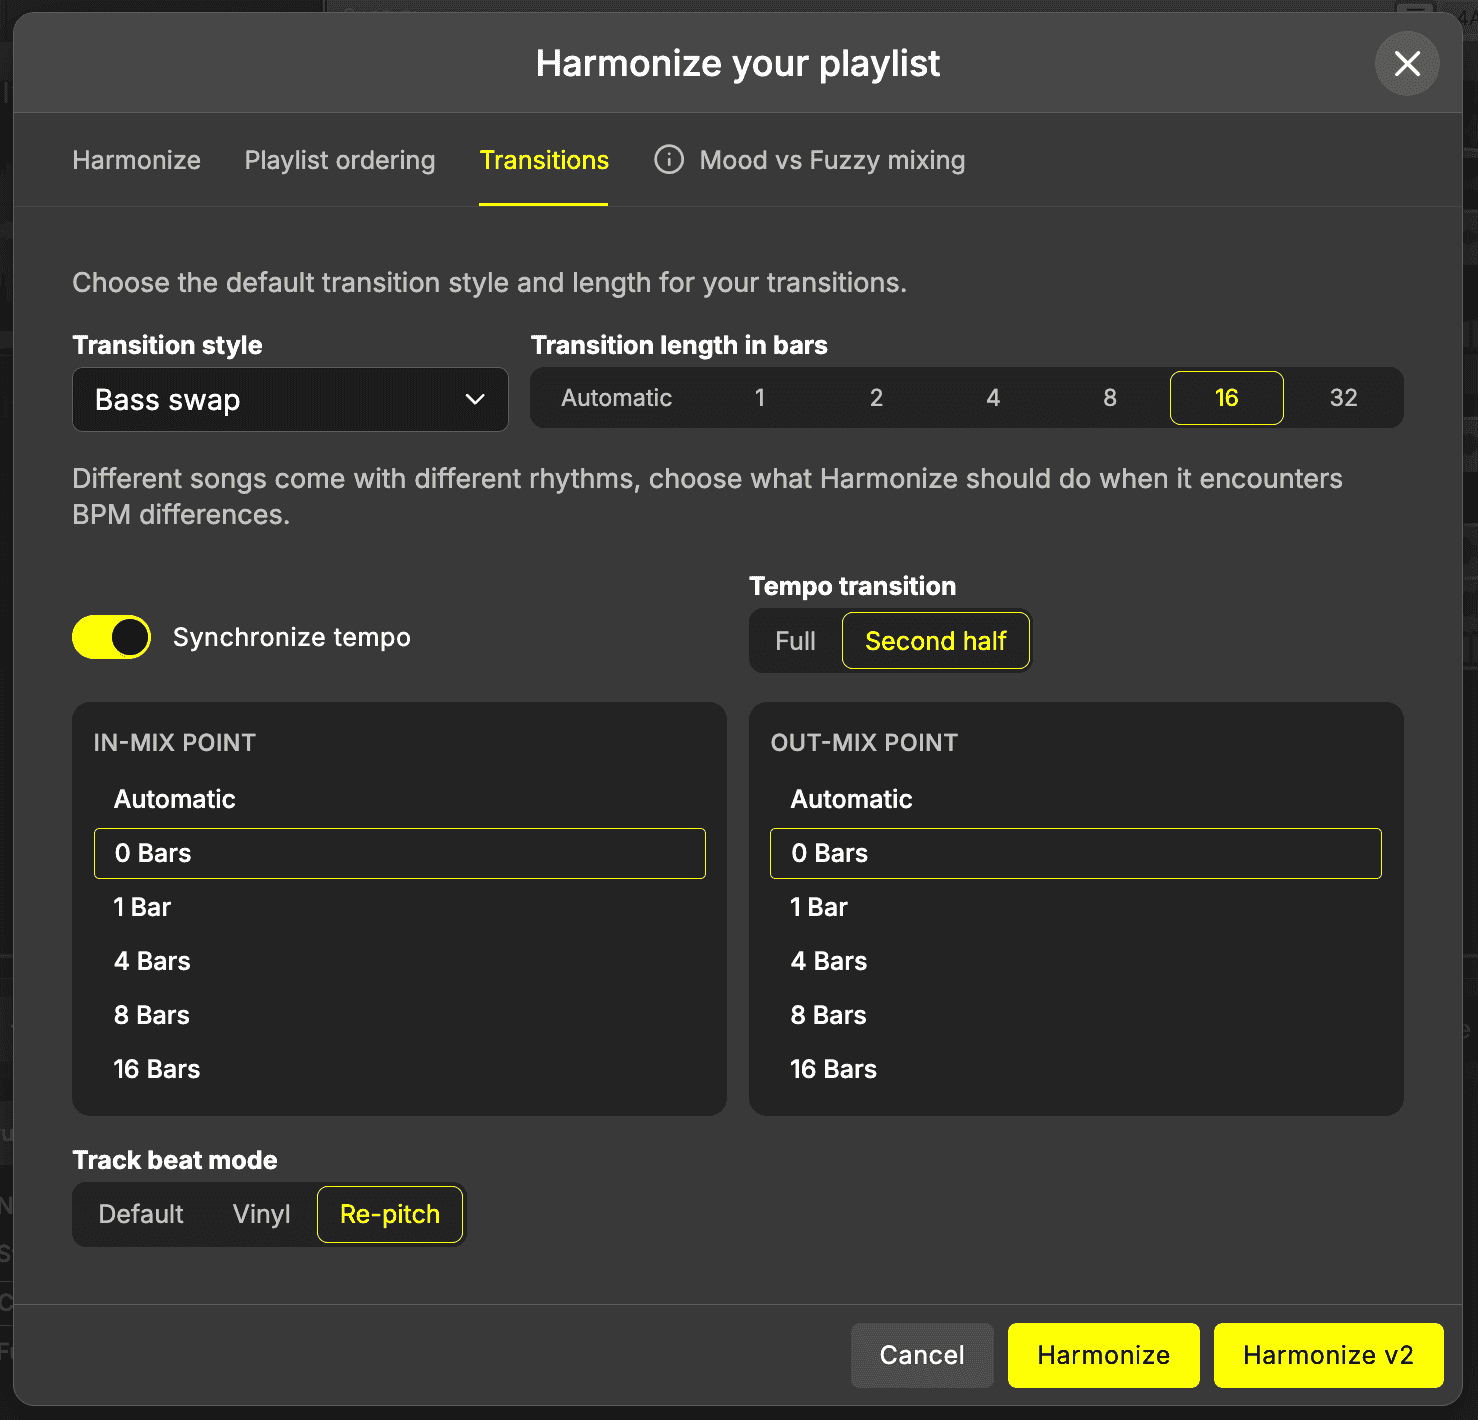Image resolution: width=1478 pixels, height=1420 pixels.
Task: Set Tempo transition to Full
Action: (795, 640)
